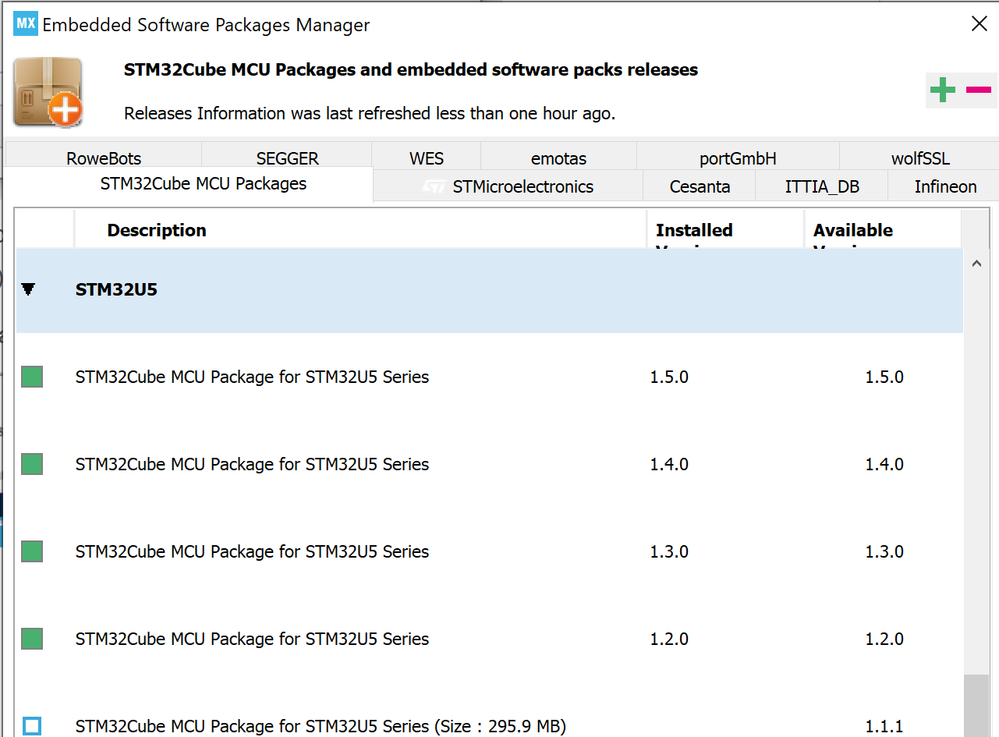The image size is (999, 737).
Task: Open the SEGGER tab
Action: tap(287, 158)
